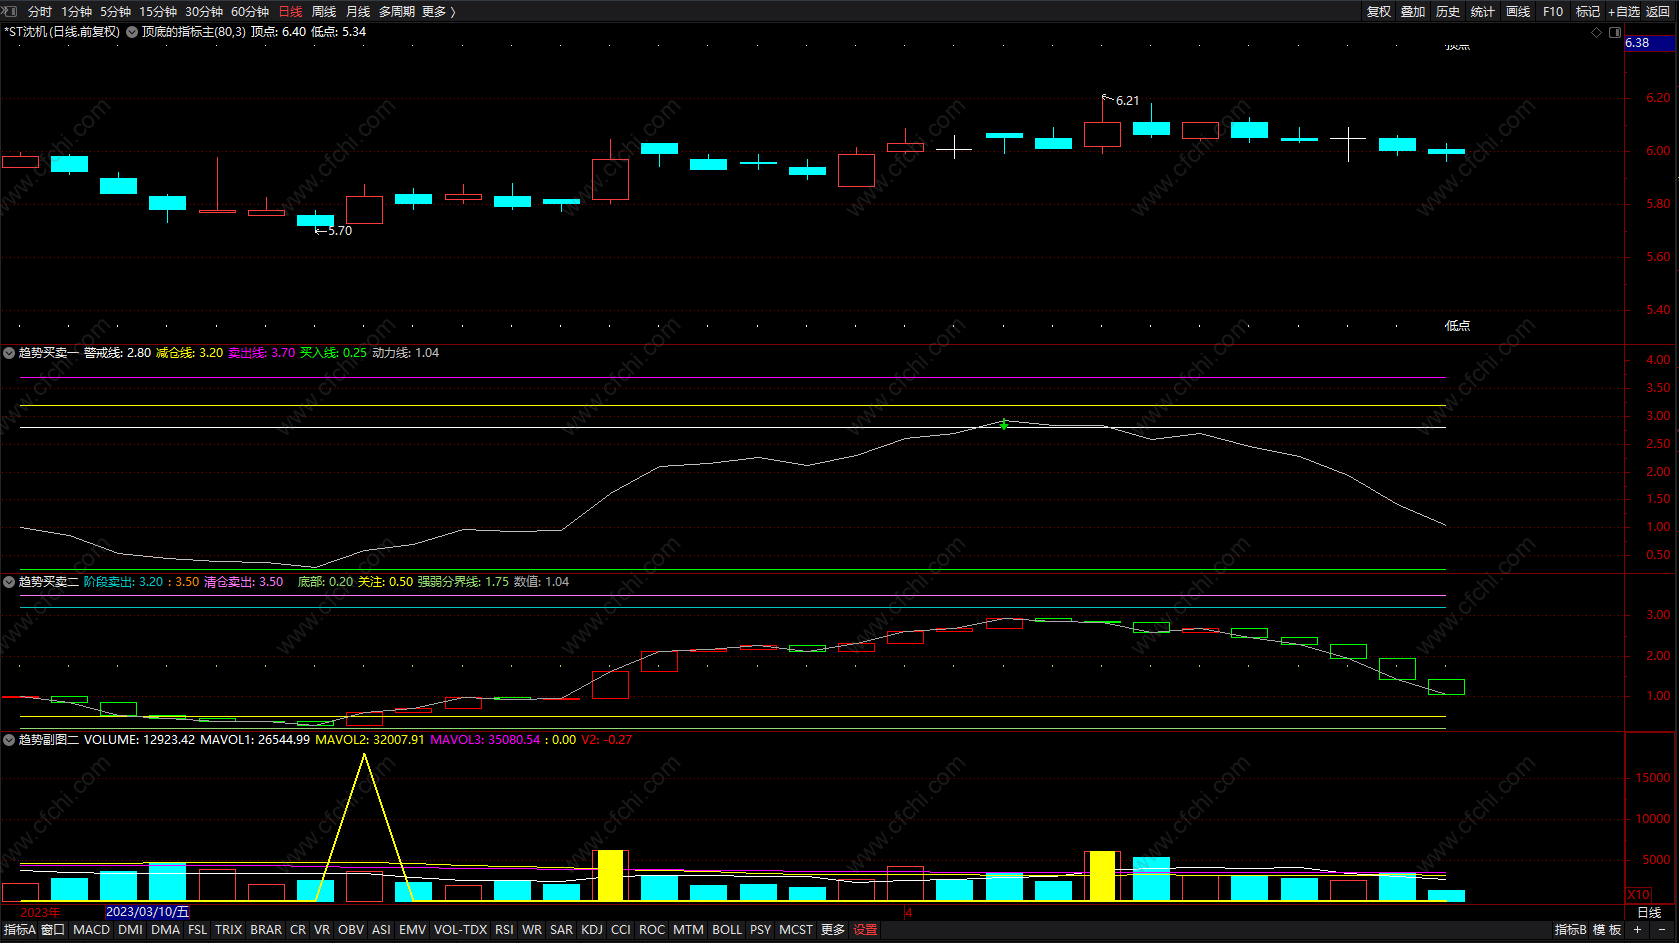Viewport: 1679px width, 943px height.
Task: Switch to 指标B indicator set
Action: [1570, 930]
